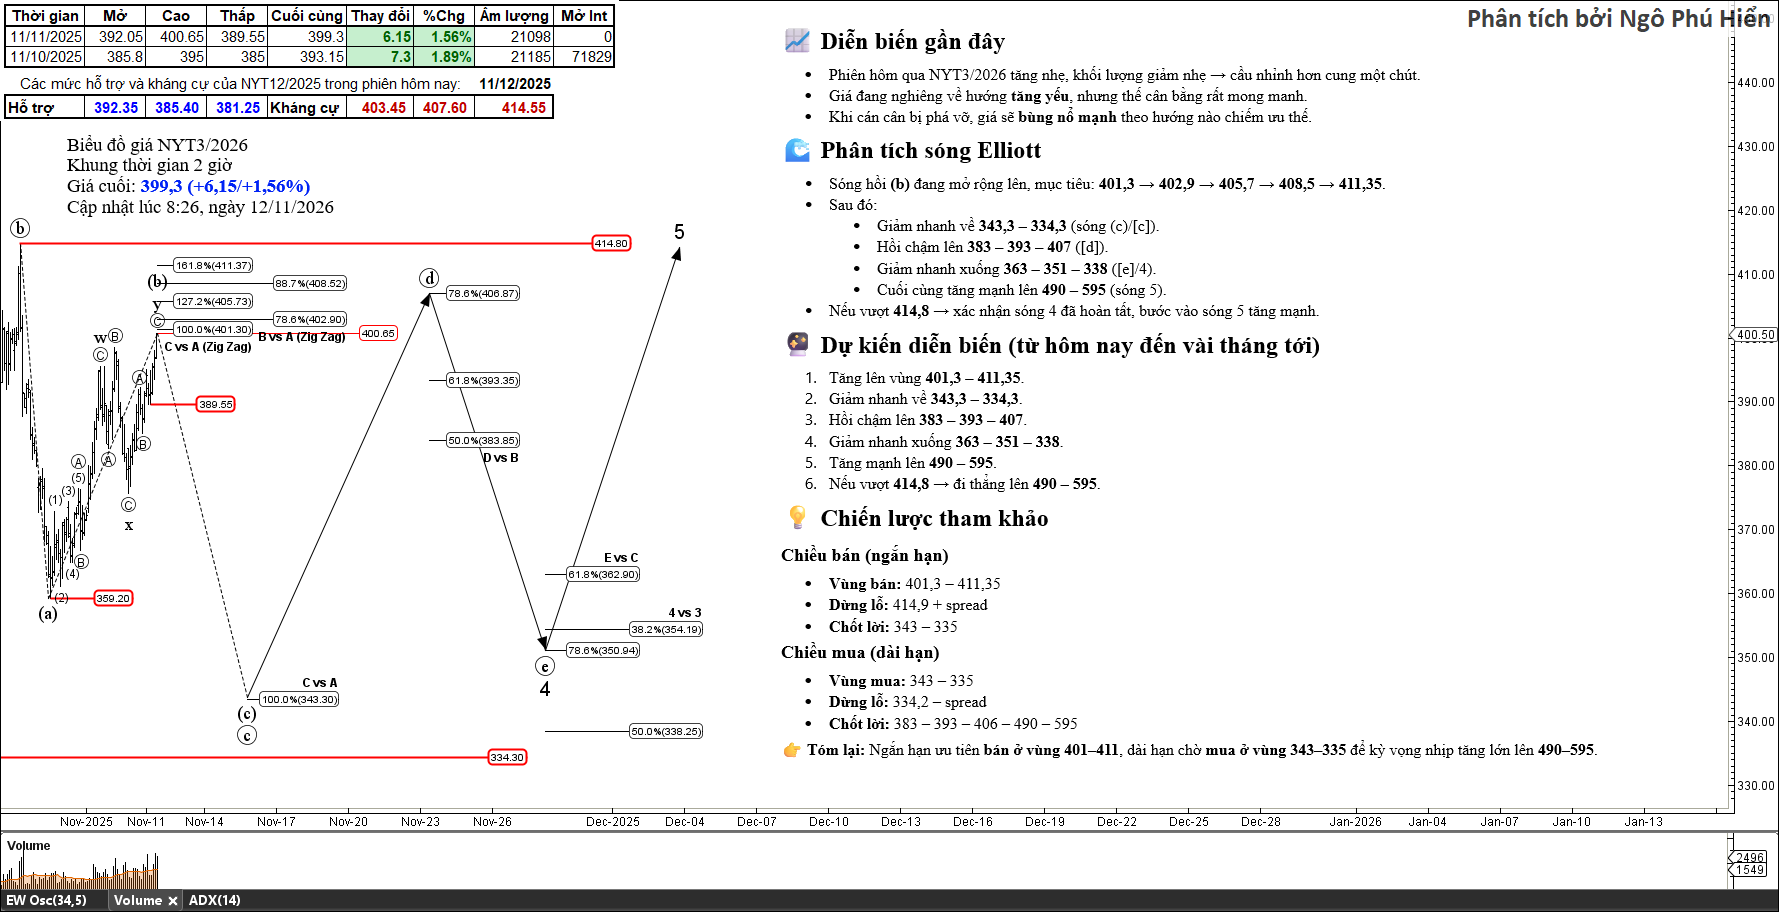The image size is (1779, 912).
Task: Select the 414.80 red price label
Action: tap(611, 243)
